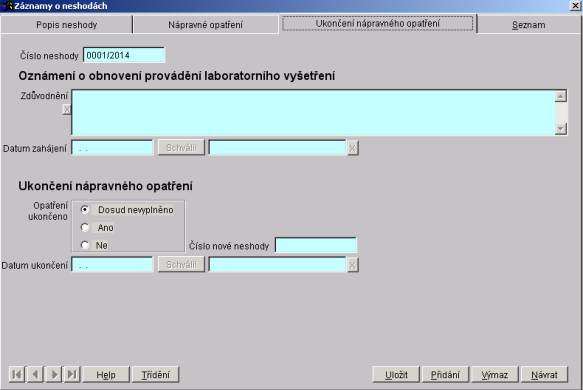Clear the Datum zahájení approver field
Image resolution: width=583 pixels, height=390 pixels.
[352, 148]
